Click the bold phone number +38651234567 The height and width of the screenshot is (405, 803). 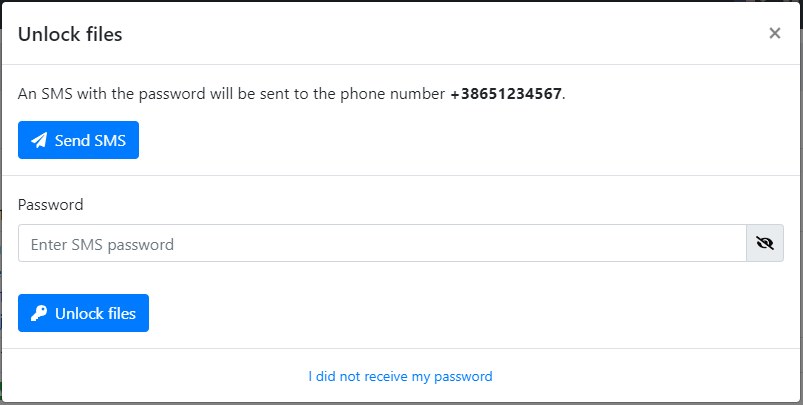506,94
